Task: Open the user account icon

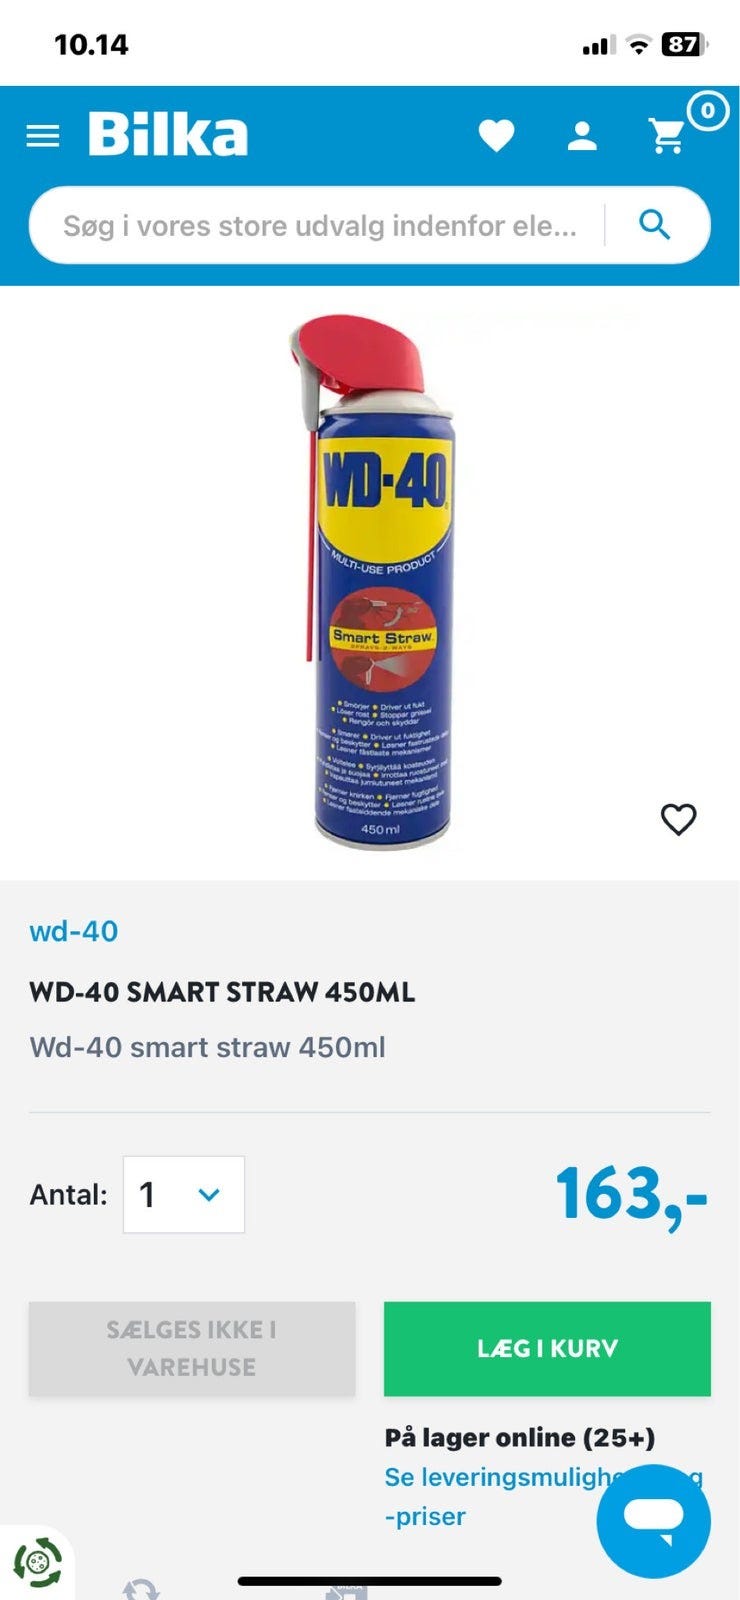Action: (x=582, y=136)
